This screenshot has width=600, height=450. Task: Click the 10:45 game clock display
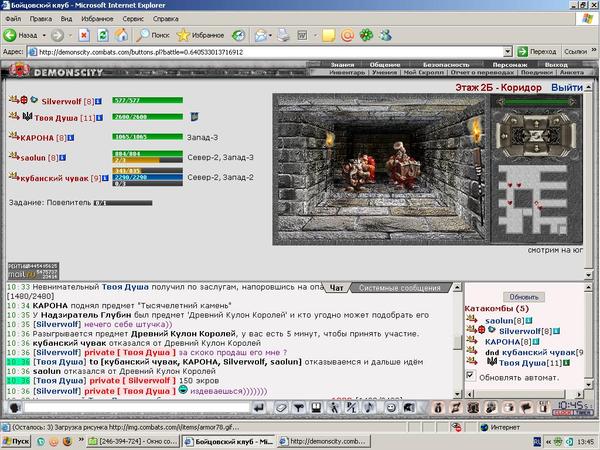[572, 405]
